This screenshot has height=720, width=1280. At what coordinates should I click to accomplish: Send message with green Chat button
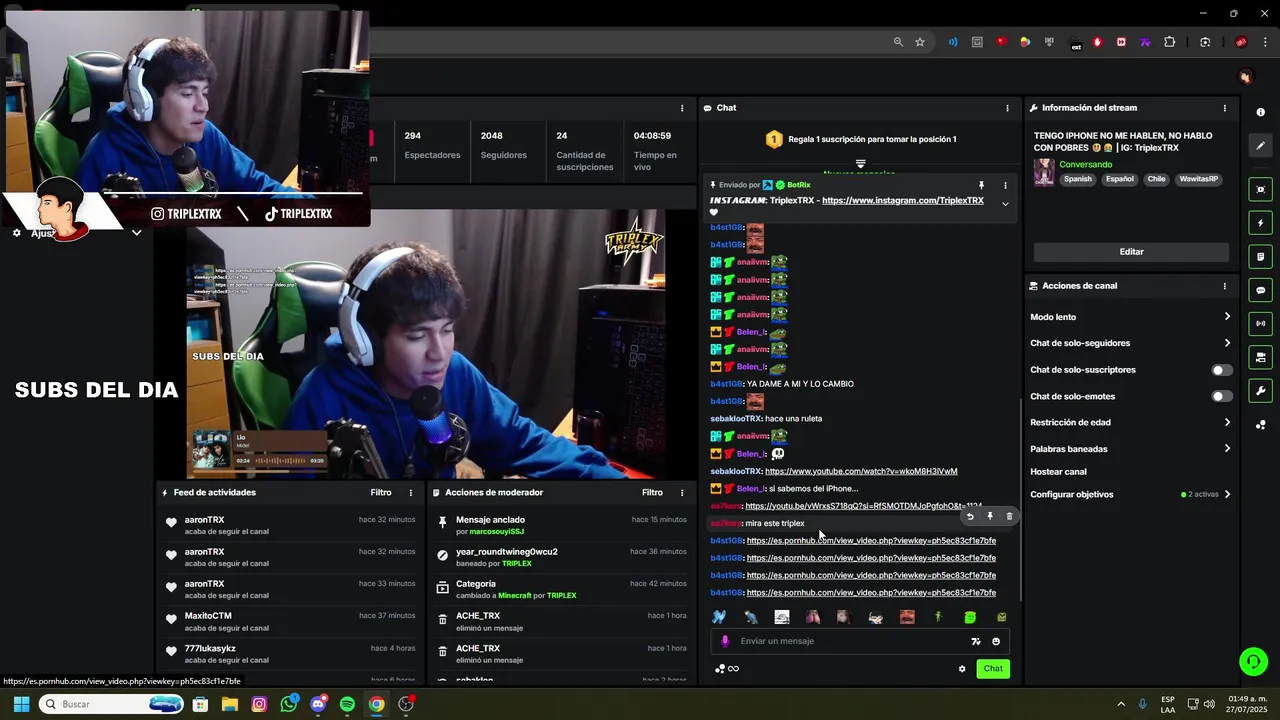(992, 669)
